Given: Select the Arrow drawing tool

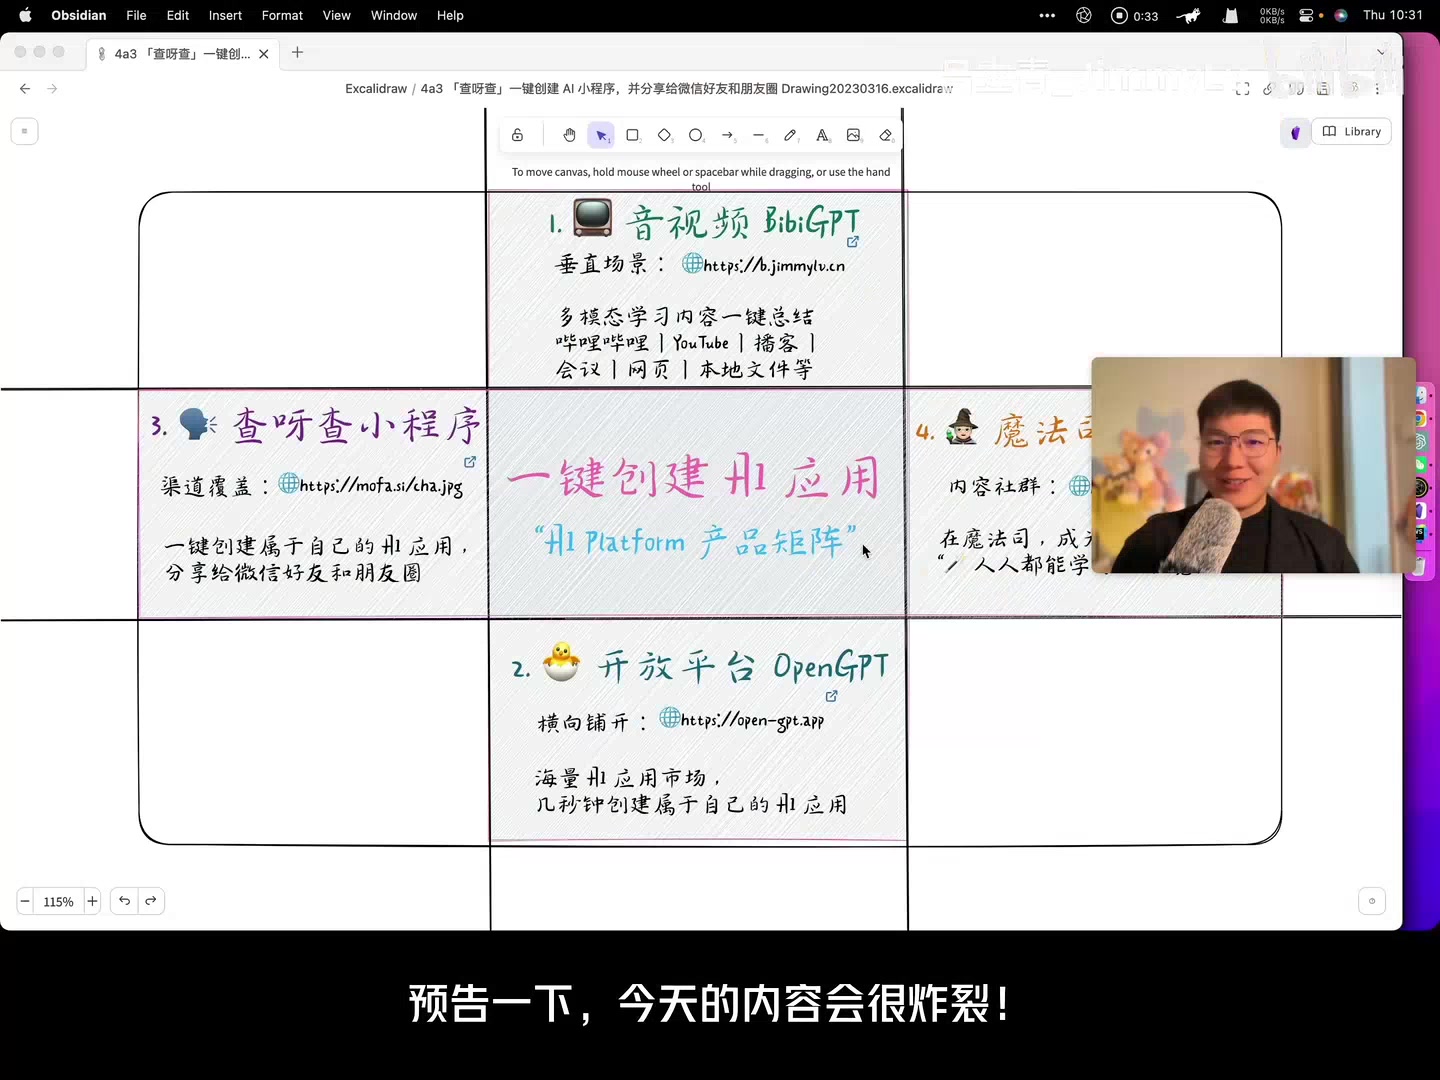Looking at the screenshot, I should [727, 135].
